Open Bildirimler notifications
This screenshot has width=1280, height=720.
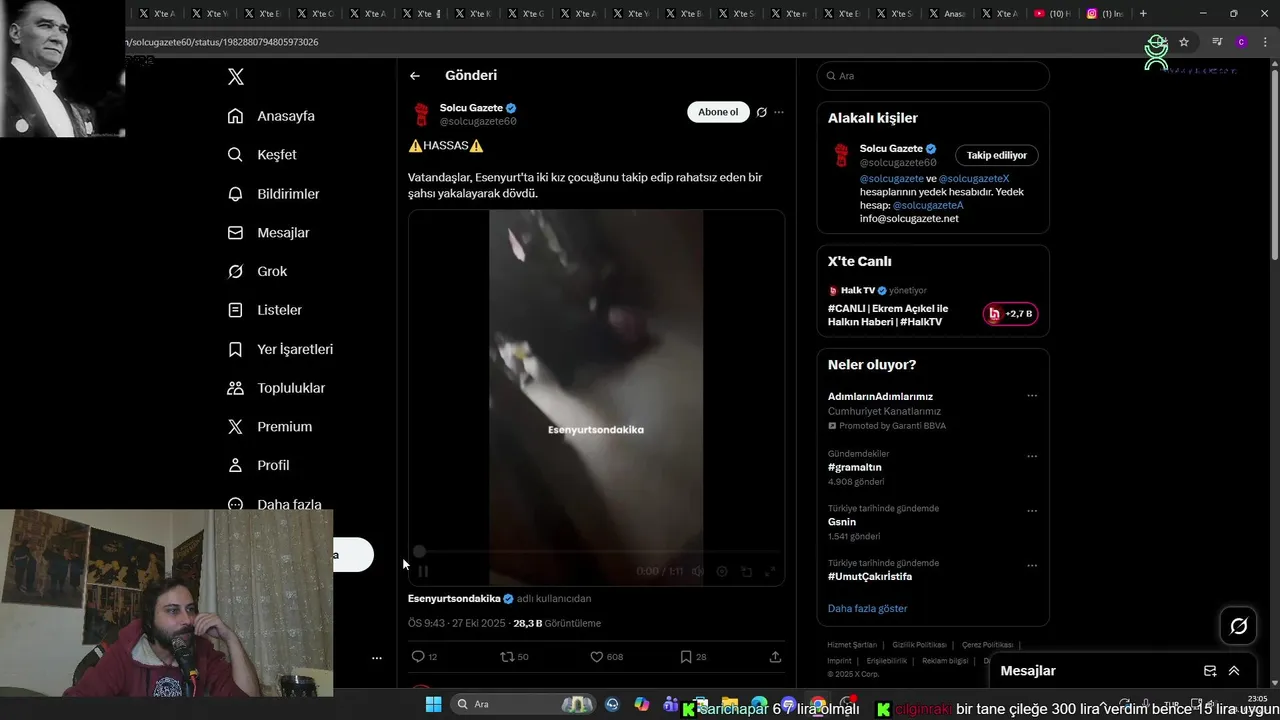click(x=273, y=194)
